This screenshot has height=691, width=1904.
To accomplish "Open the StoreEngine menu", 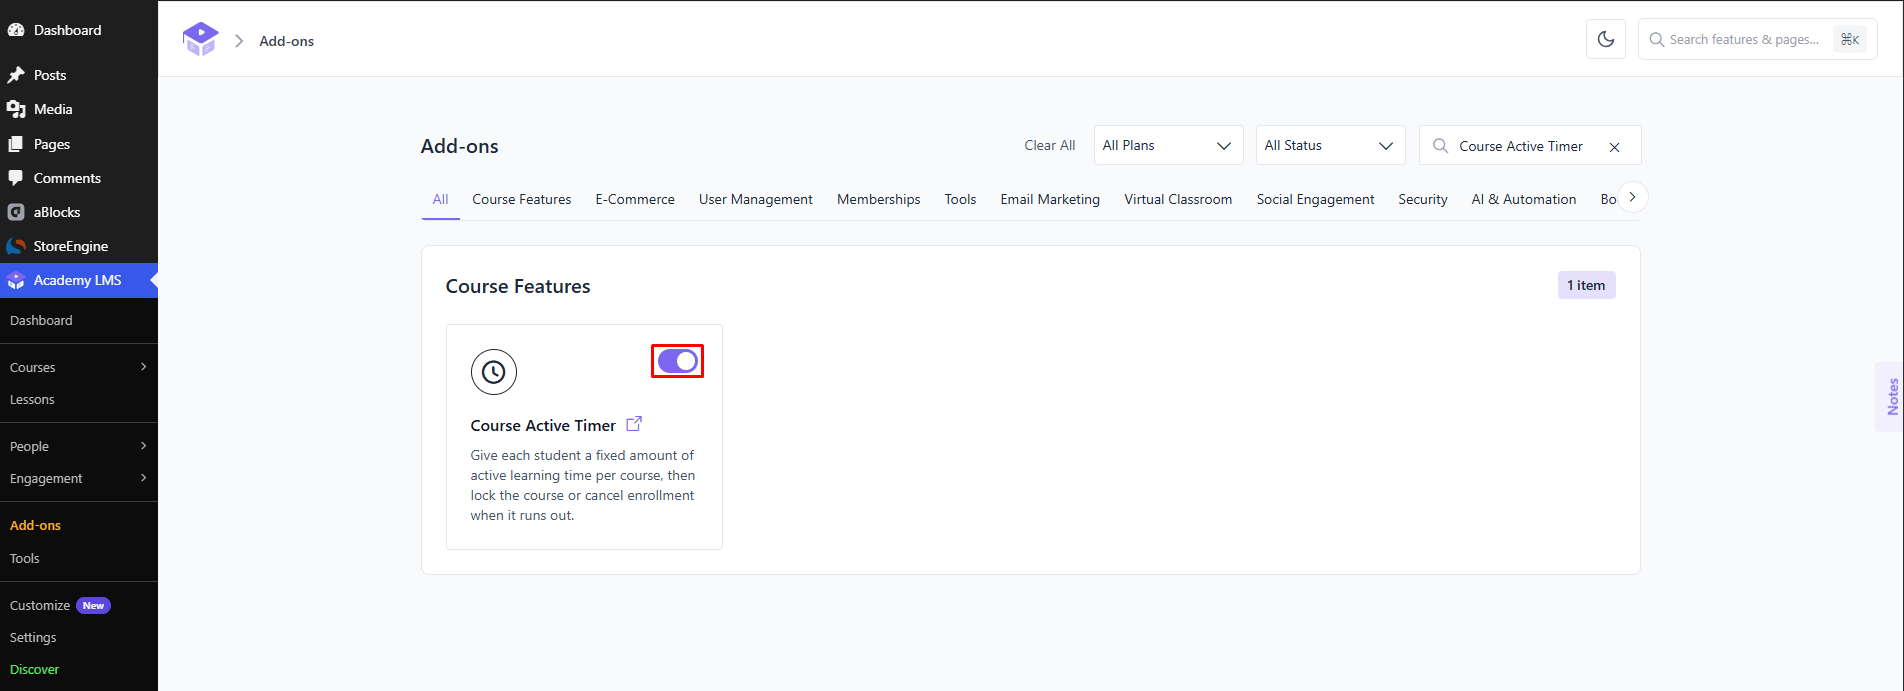I will tap(79, 246).
